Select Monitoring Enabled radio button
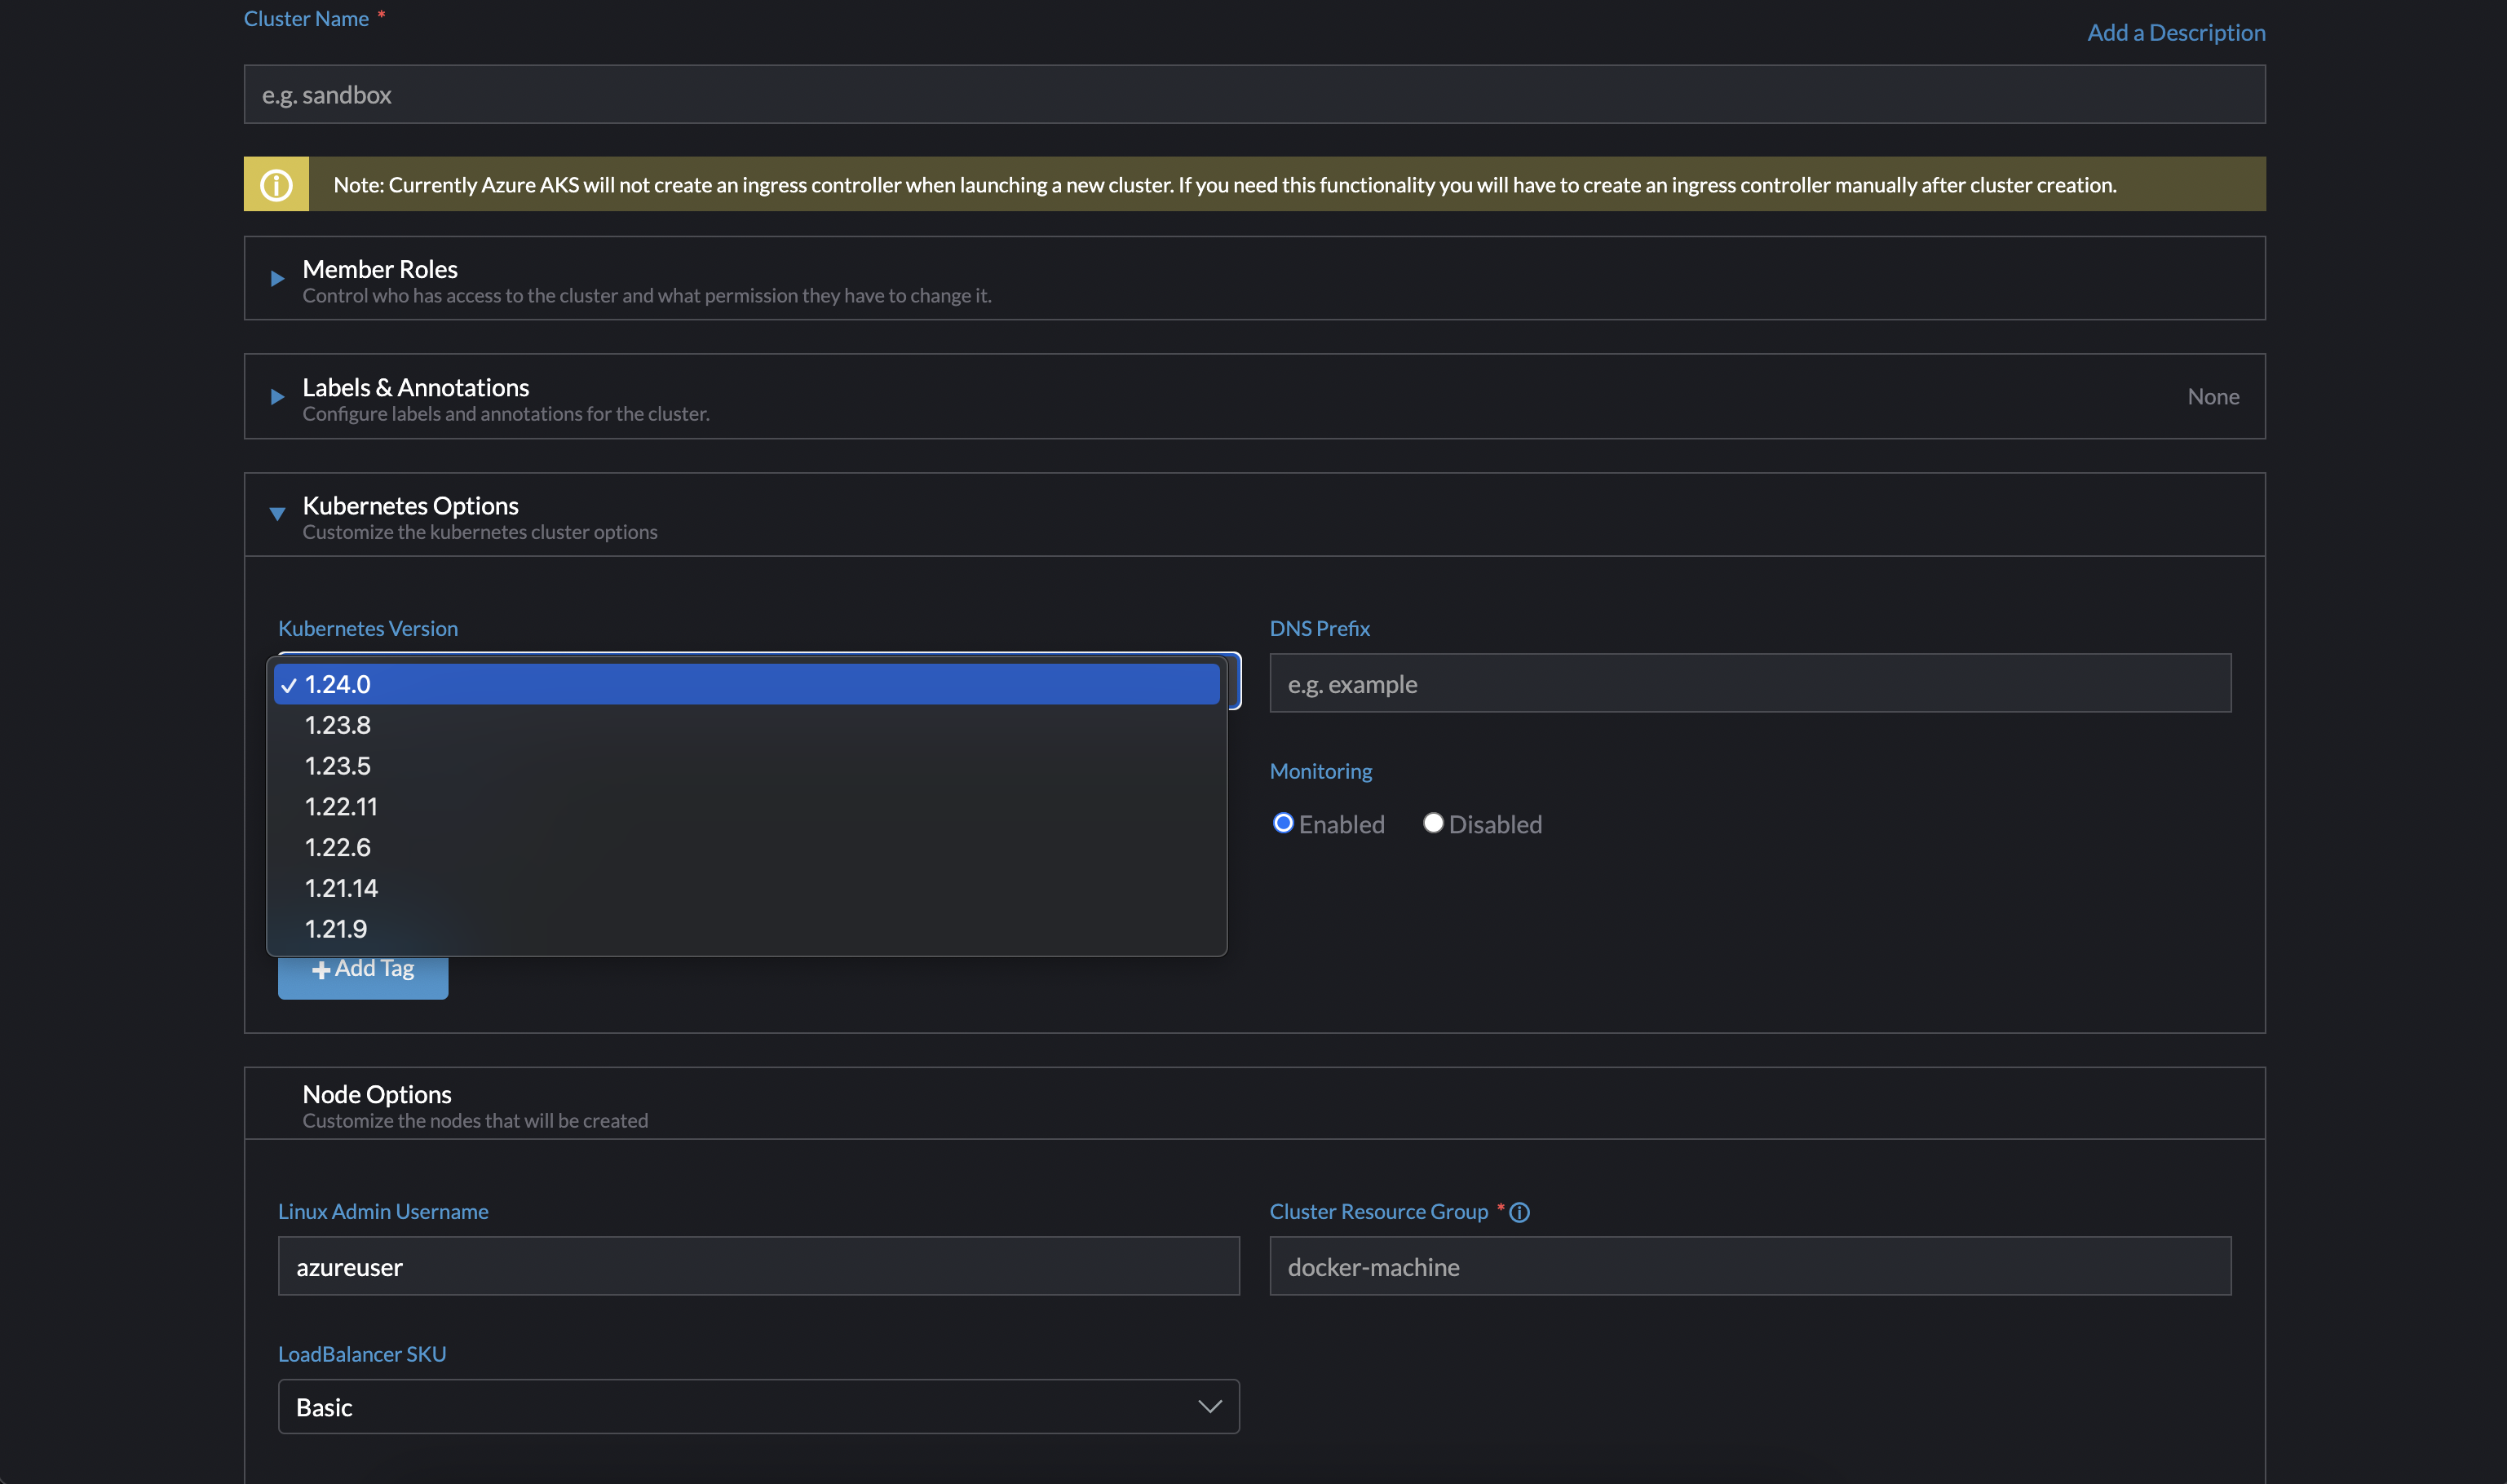This screenshot has width=2507, height=1484. 1283,823
